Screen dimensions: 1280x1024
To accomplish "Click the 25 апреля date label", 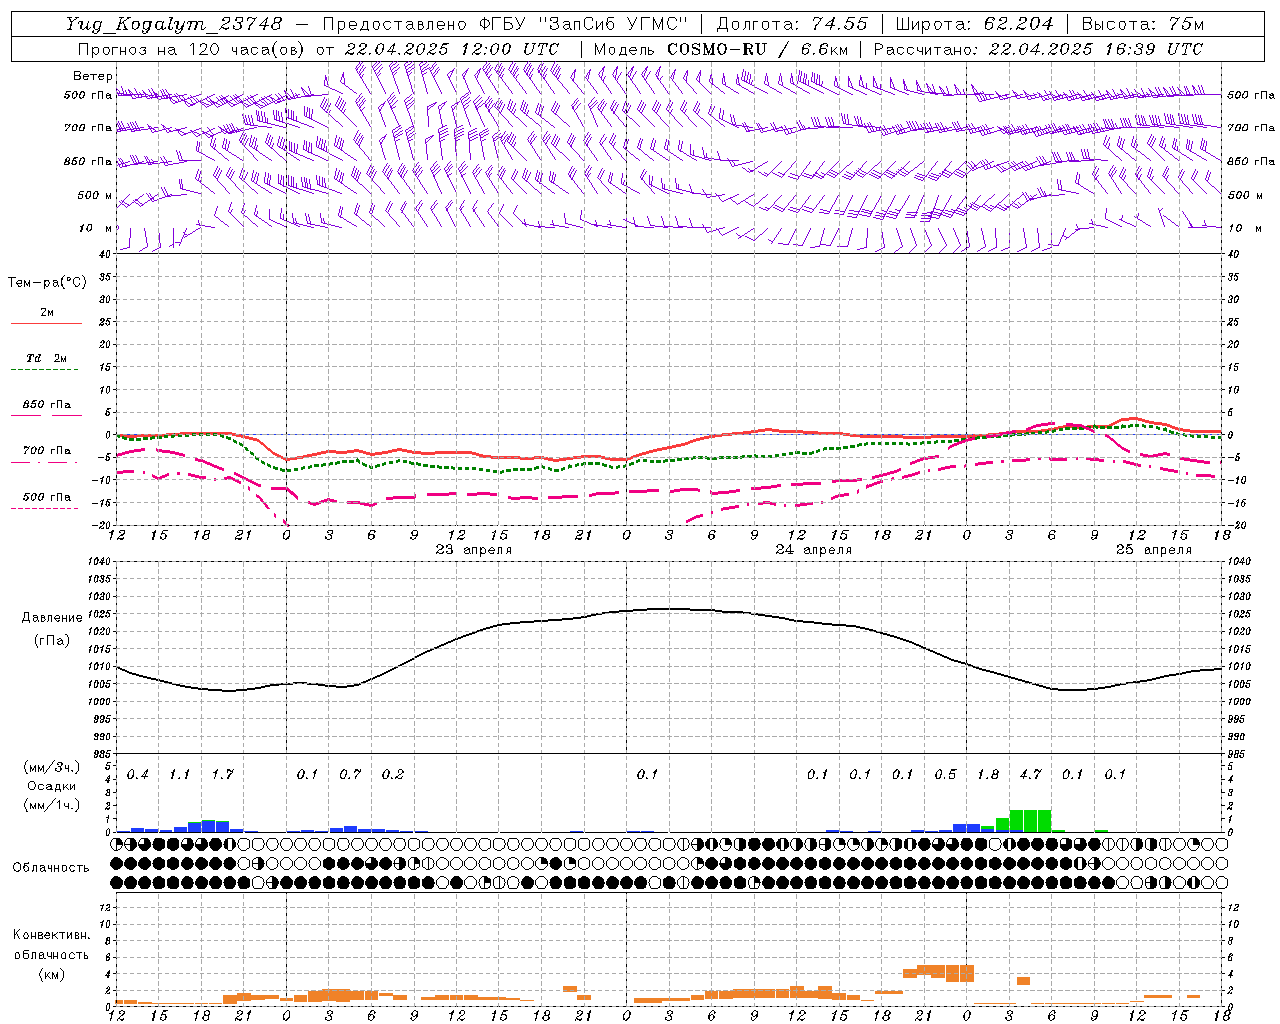I will click(1153, 550).
